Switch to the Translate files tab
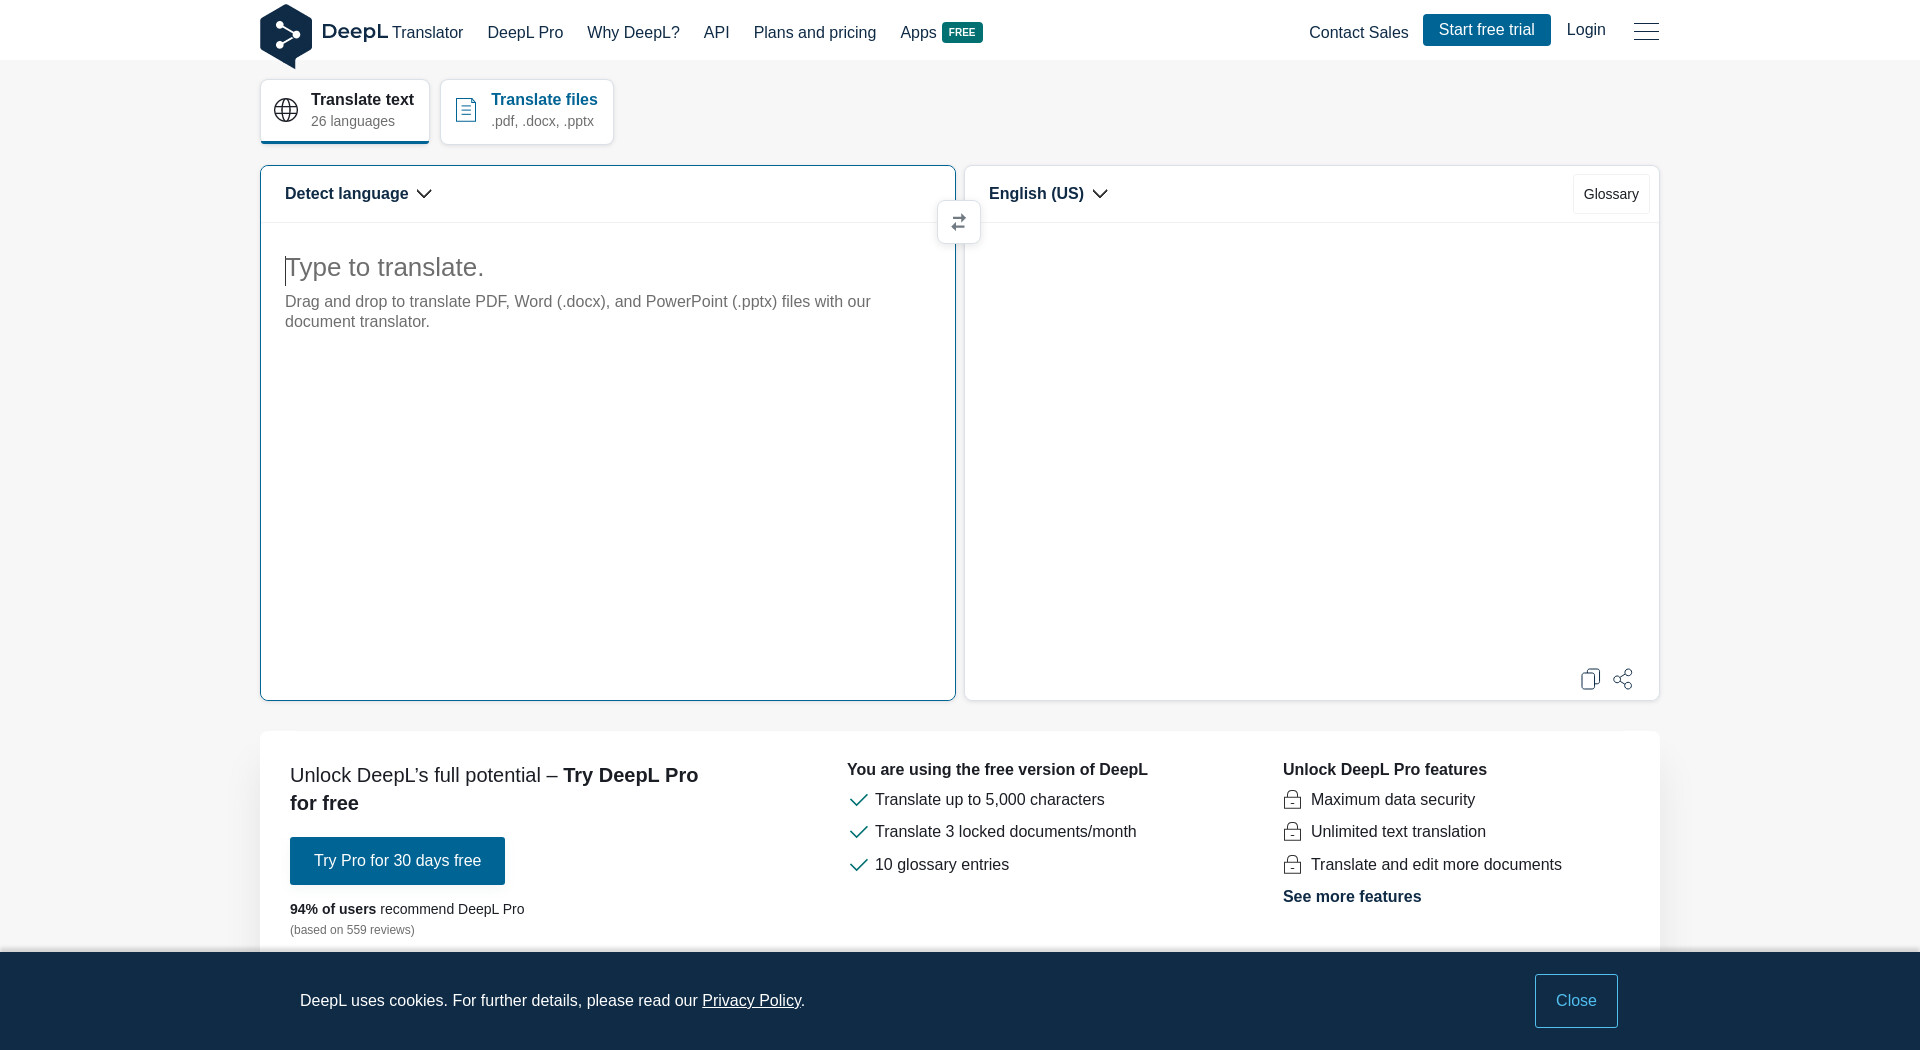 (527, 111)
